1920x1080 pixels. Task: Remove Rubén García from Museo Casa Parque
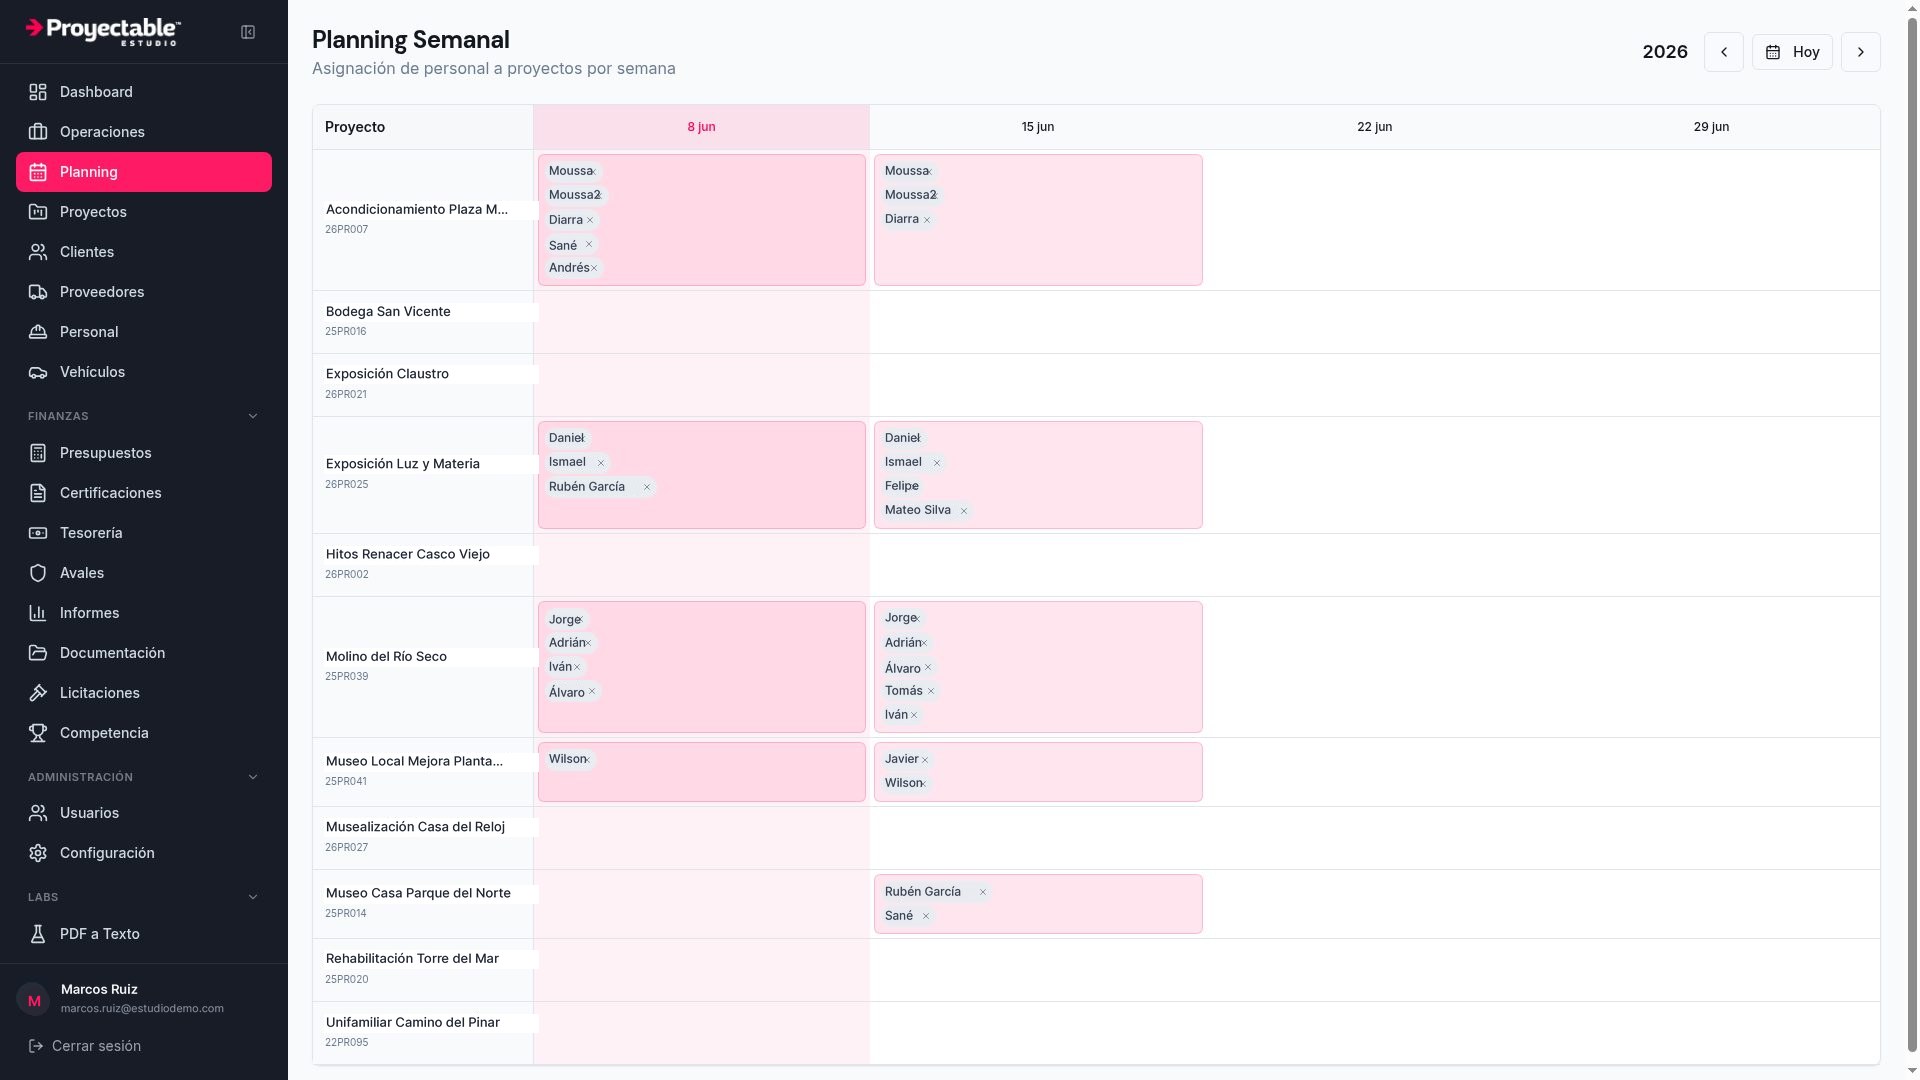(x=983, y=892)
